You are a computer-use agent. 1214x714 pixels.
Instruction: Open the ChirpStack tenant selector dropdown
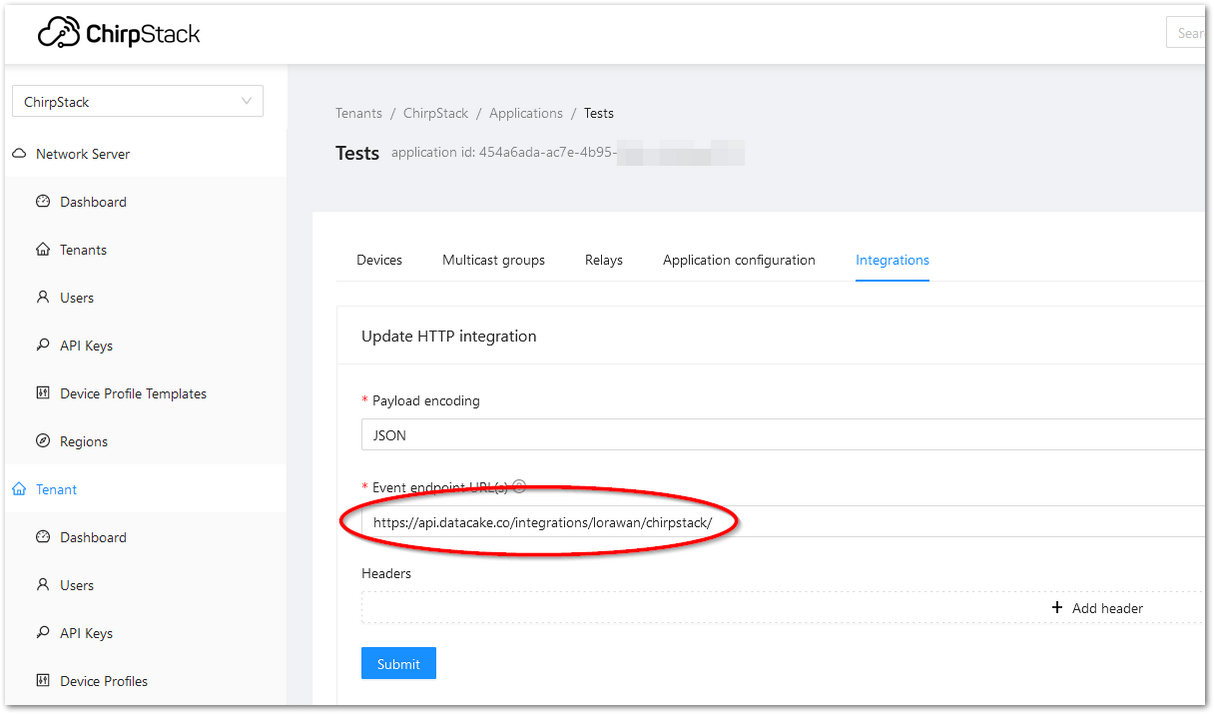click(138, 102)
